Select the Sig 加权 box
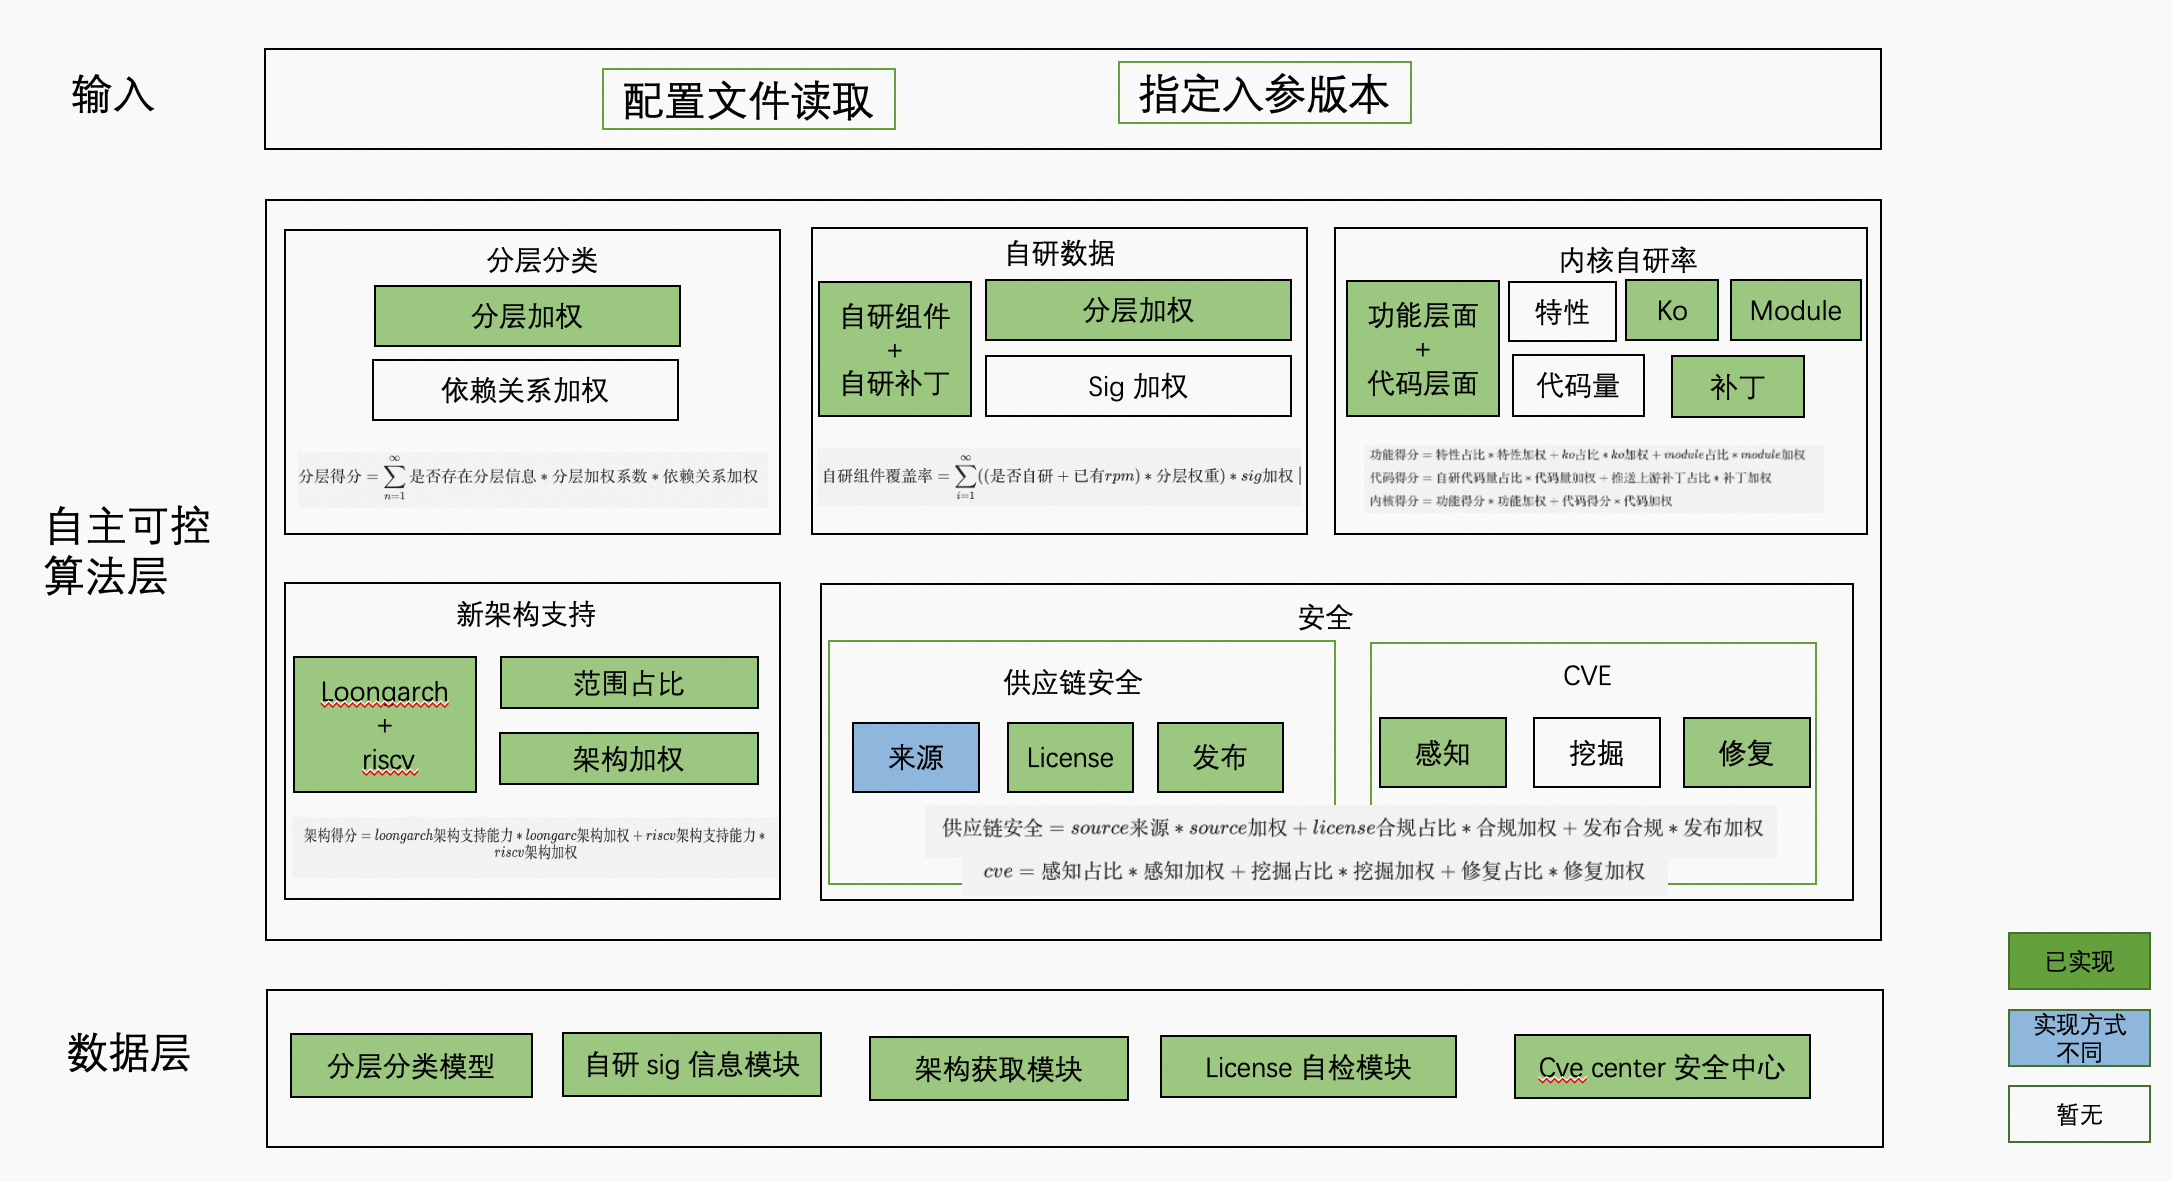Image resolution: width=2172 pixels, height=1182 pixels. point(1137,386)
